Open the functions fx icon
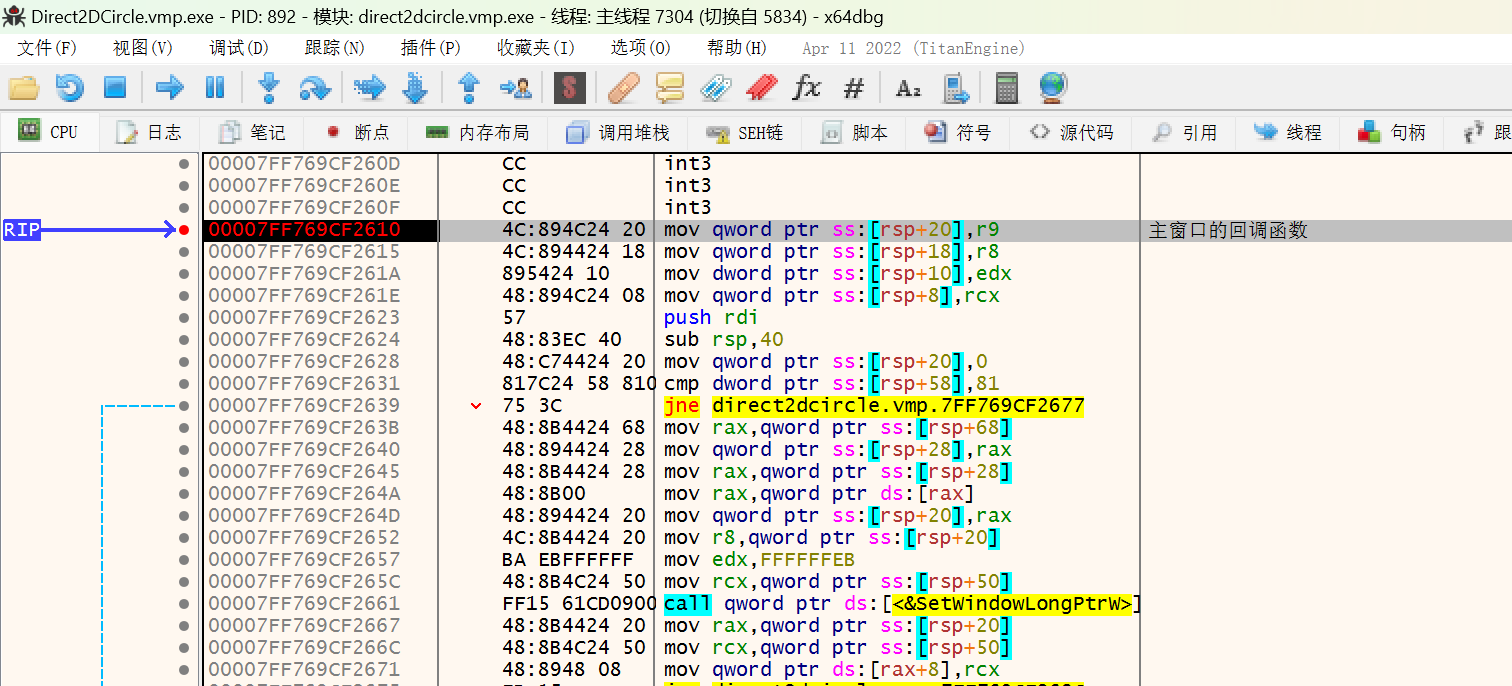This screenshot has height=686, width=1512. point(806,88)
